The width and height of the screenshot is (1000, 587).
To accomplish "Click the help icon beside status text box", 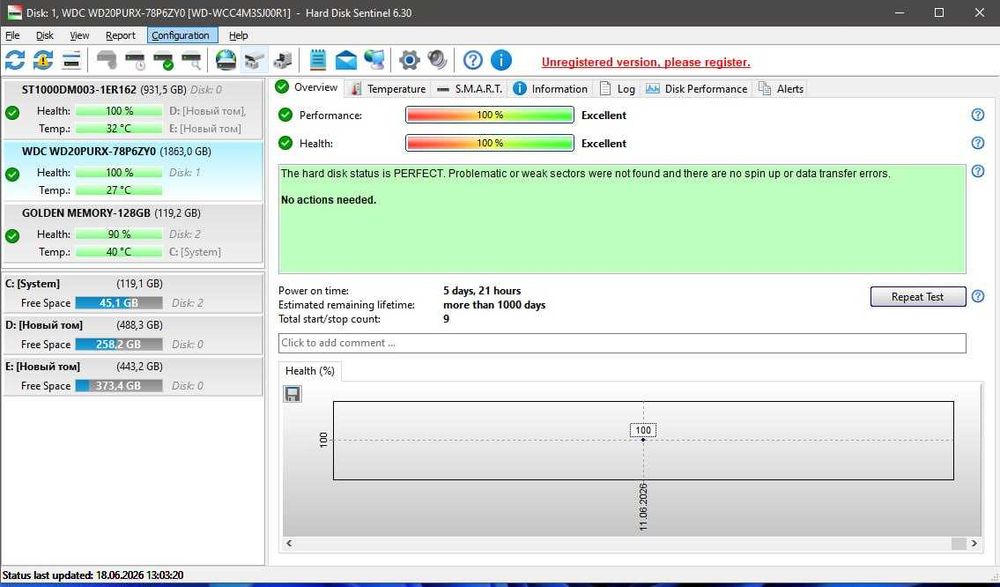I will point(978,171).
